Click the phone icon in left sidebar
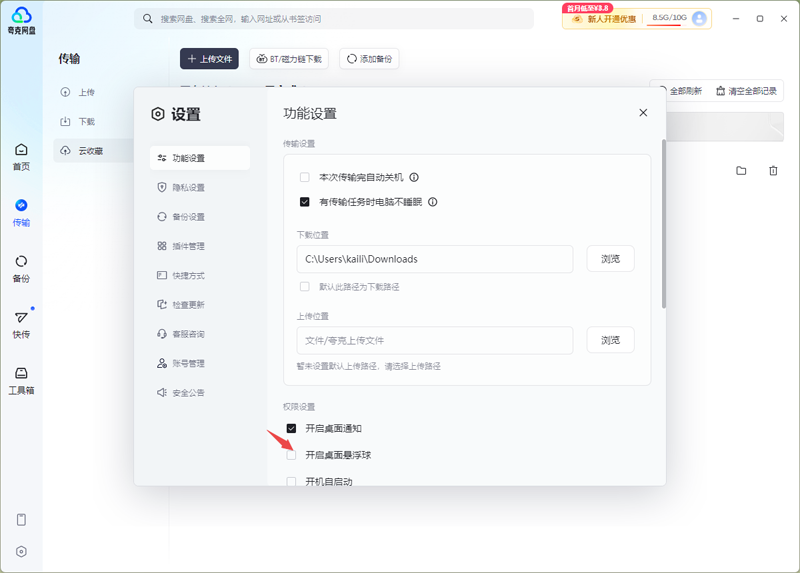The width and height of the screenshot is (800, 573). [x=21, y=519]
